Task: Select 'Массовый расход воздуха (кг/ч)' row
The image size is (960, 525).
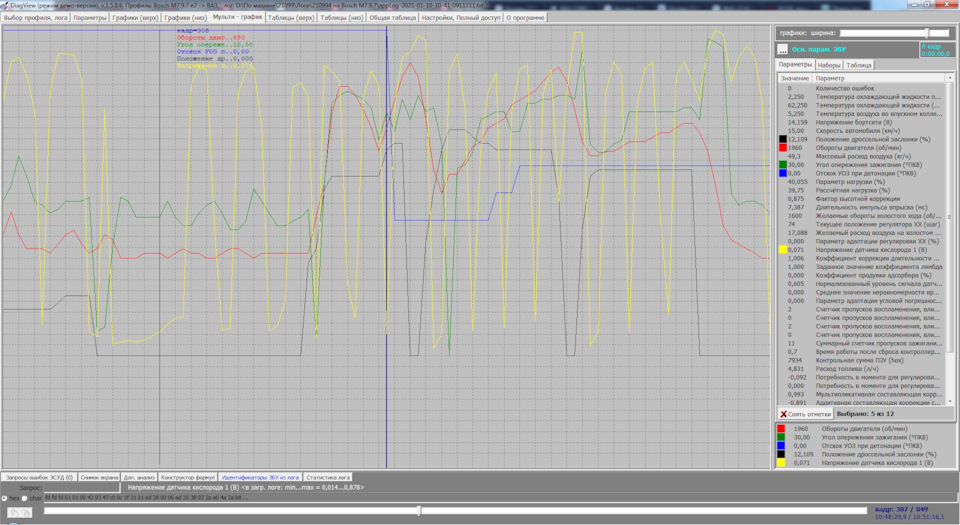Action: point(862,156)
